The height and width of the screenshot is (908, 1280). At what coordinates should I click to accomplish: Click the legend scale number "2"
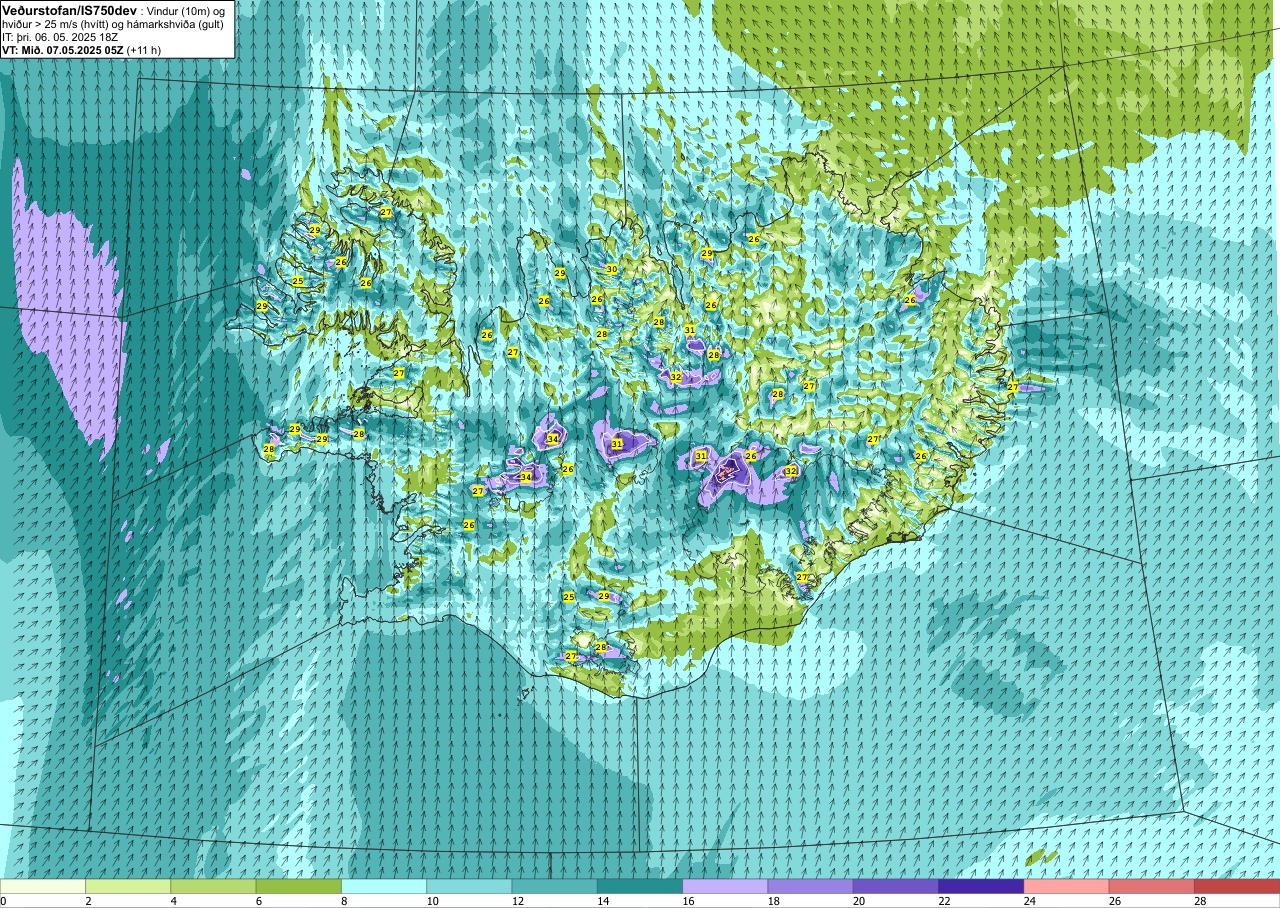click(87, 901)
